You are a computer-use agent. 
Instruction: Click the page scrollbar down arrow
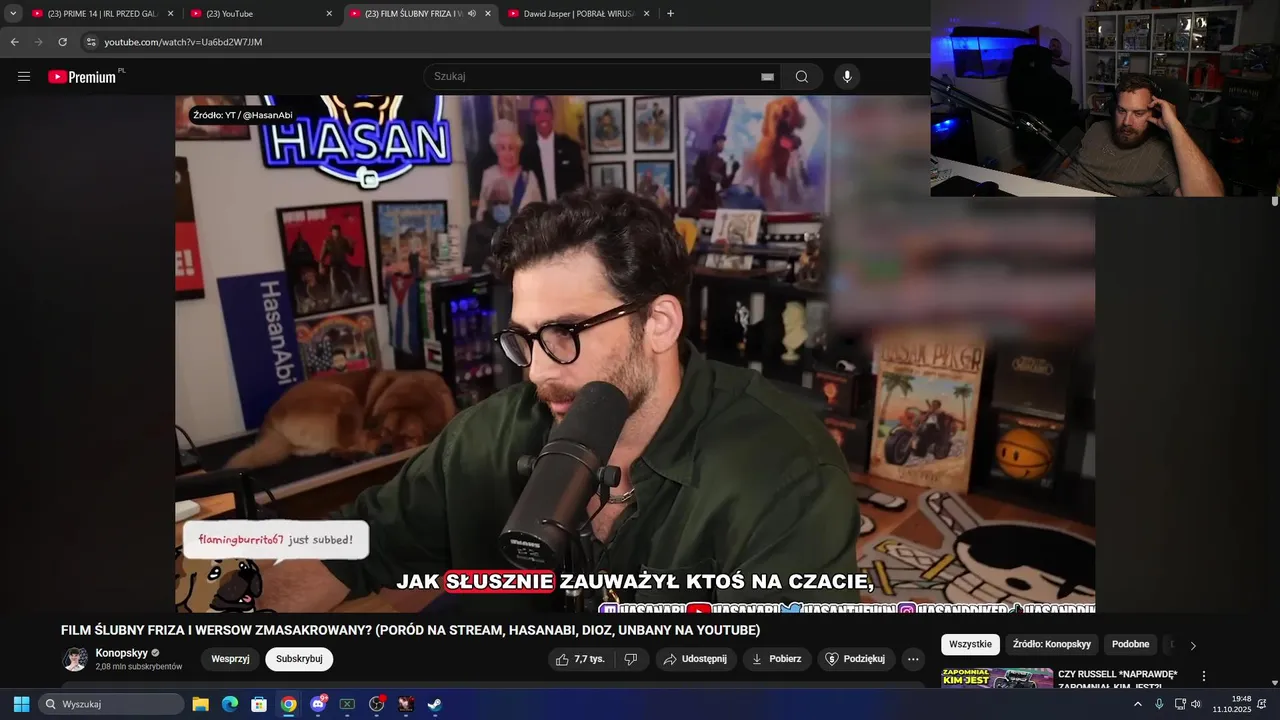1274,683
